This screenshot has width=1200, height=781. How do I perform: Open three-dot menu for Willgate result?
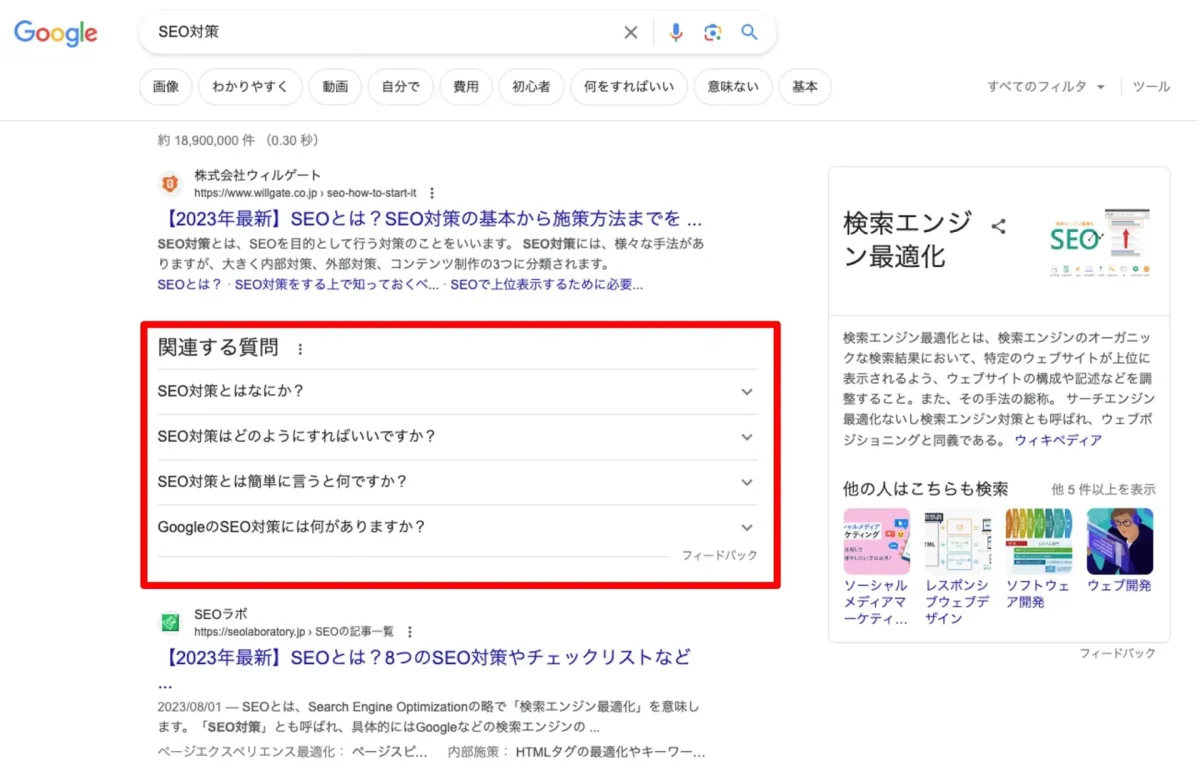[x=432, y=193]
